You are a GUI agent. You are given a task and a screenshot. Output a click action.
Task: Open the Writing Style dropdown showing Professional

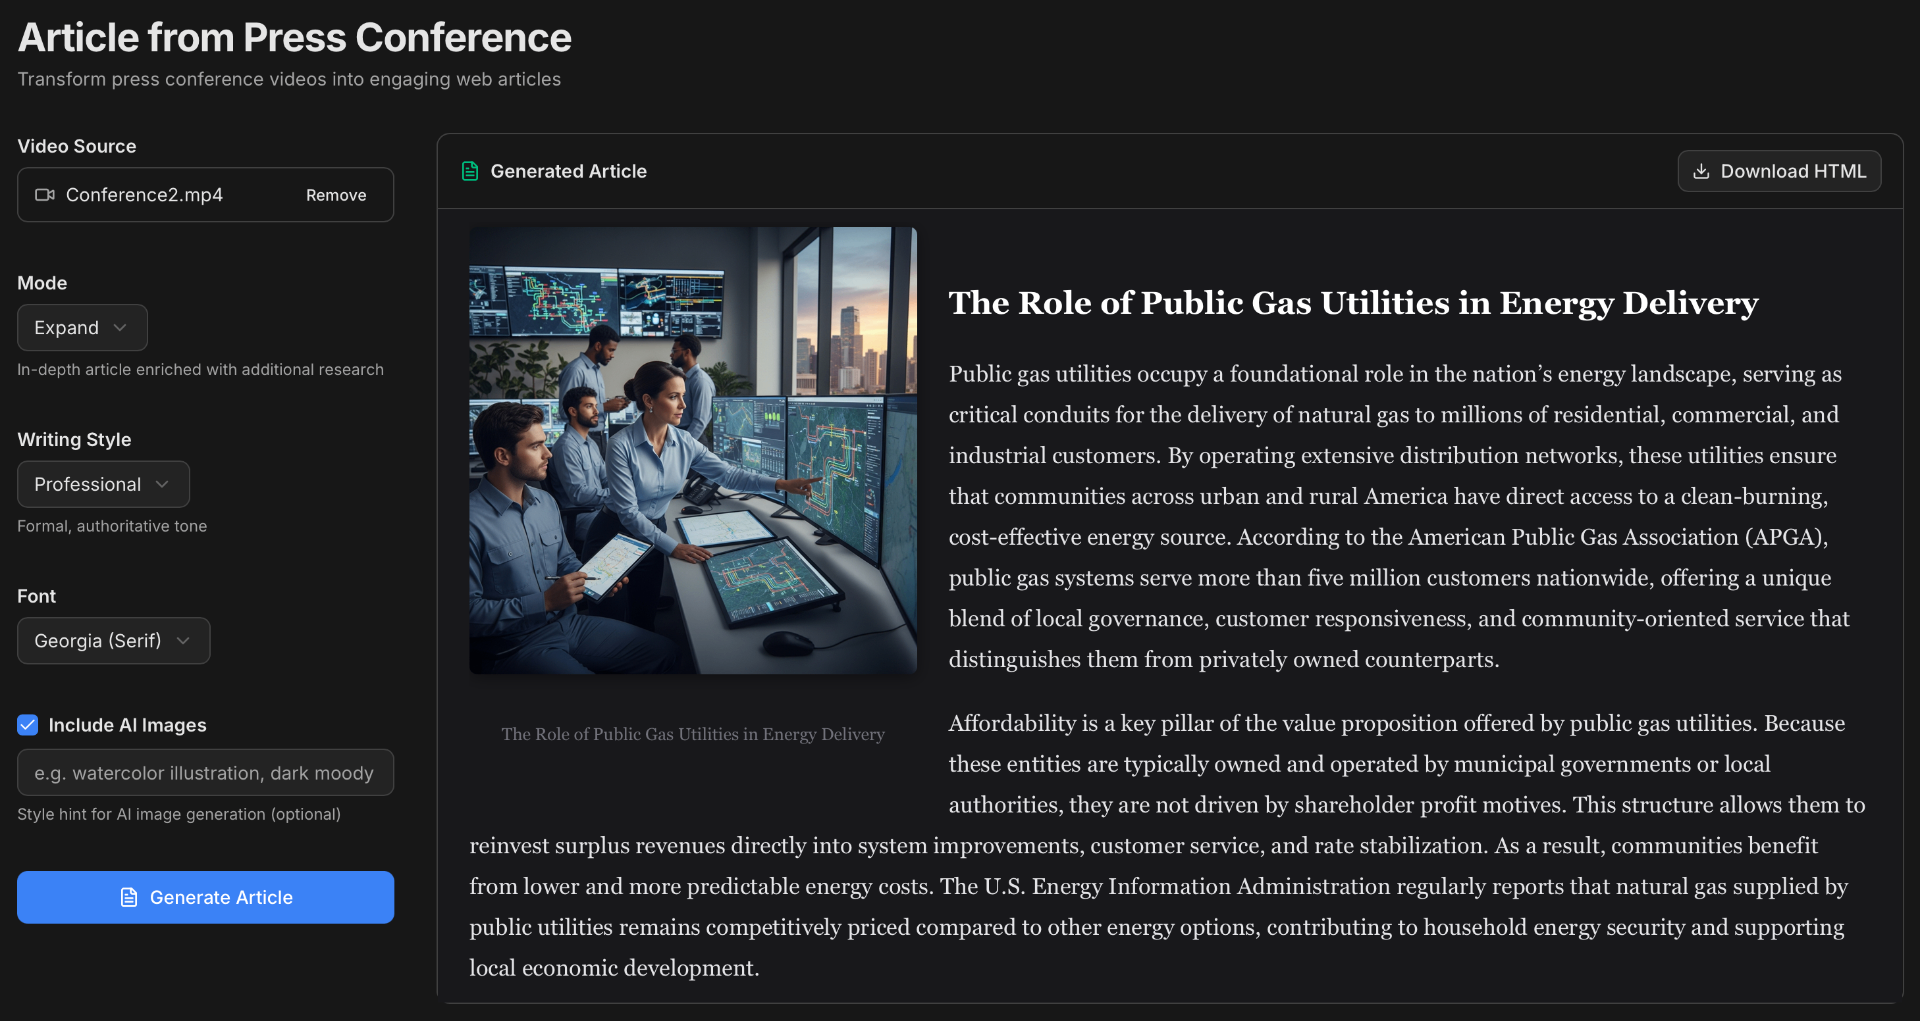point(103,484)
